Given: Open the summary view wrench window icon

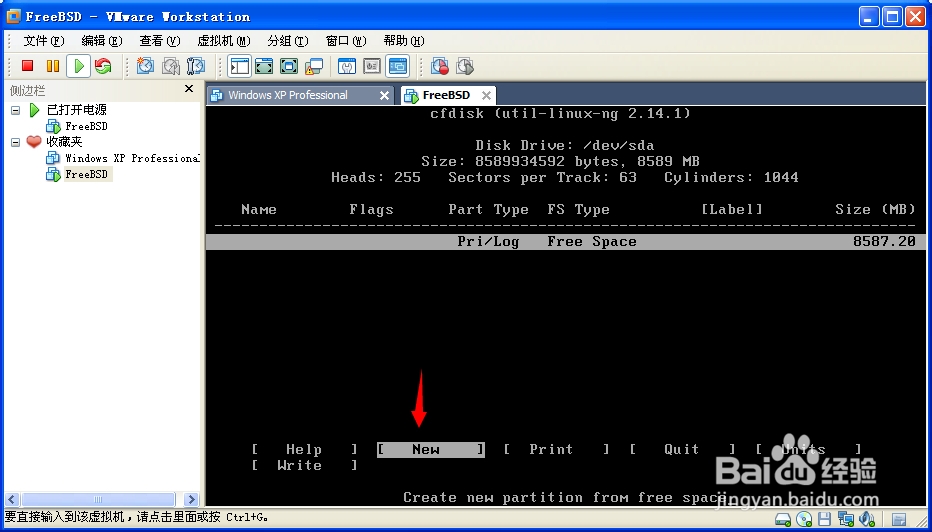Looking at the screenshot, I should tap(347, 66).
